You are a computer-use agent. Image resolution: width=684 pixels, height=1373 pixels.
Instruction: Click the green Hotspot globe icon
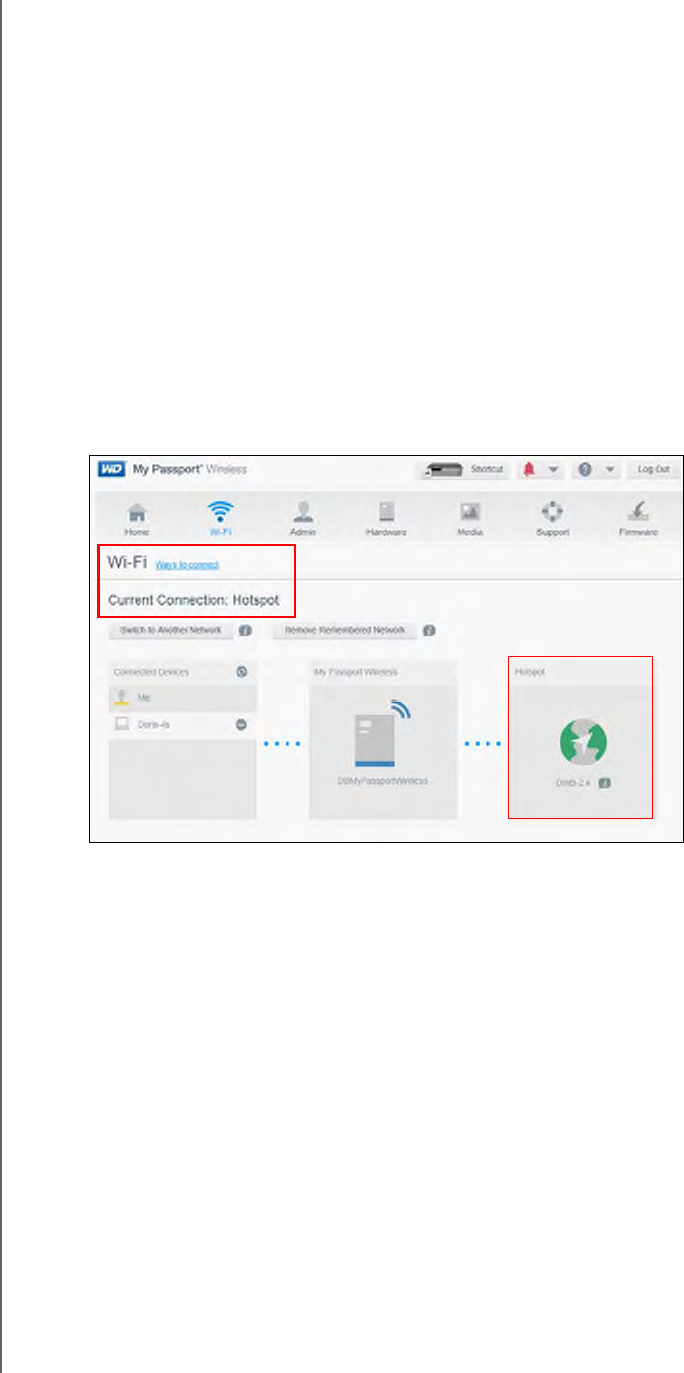(x=582, y=744)
